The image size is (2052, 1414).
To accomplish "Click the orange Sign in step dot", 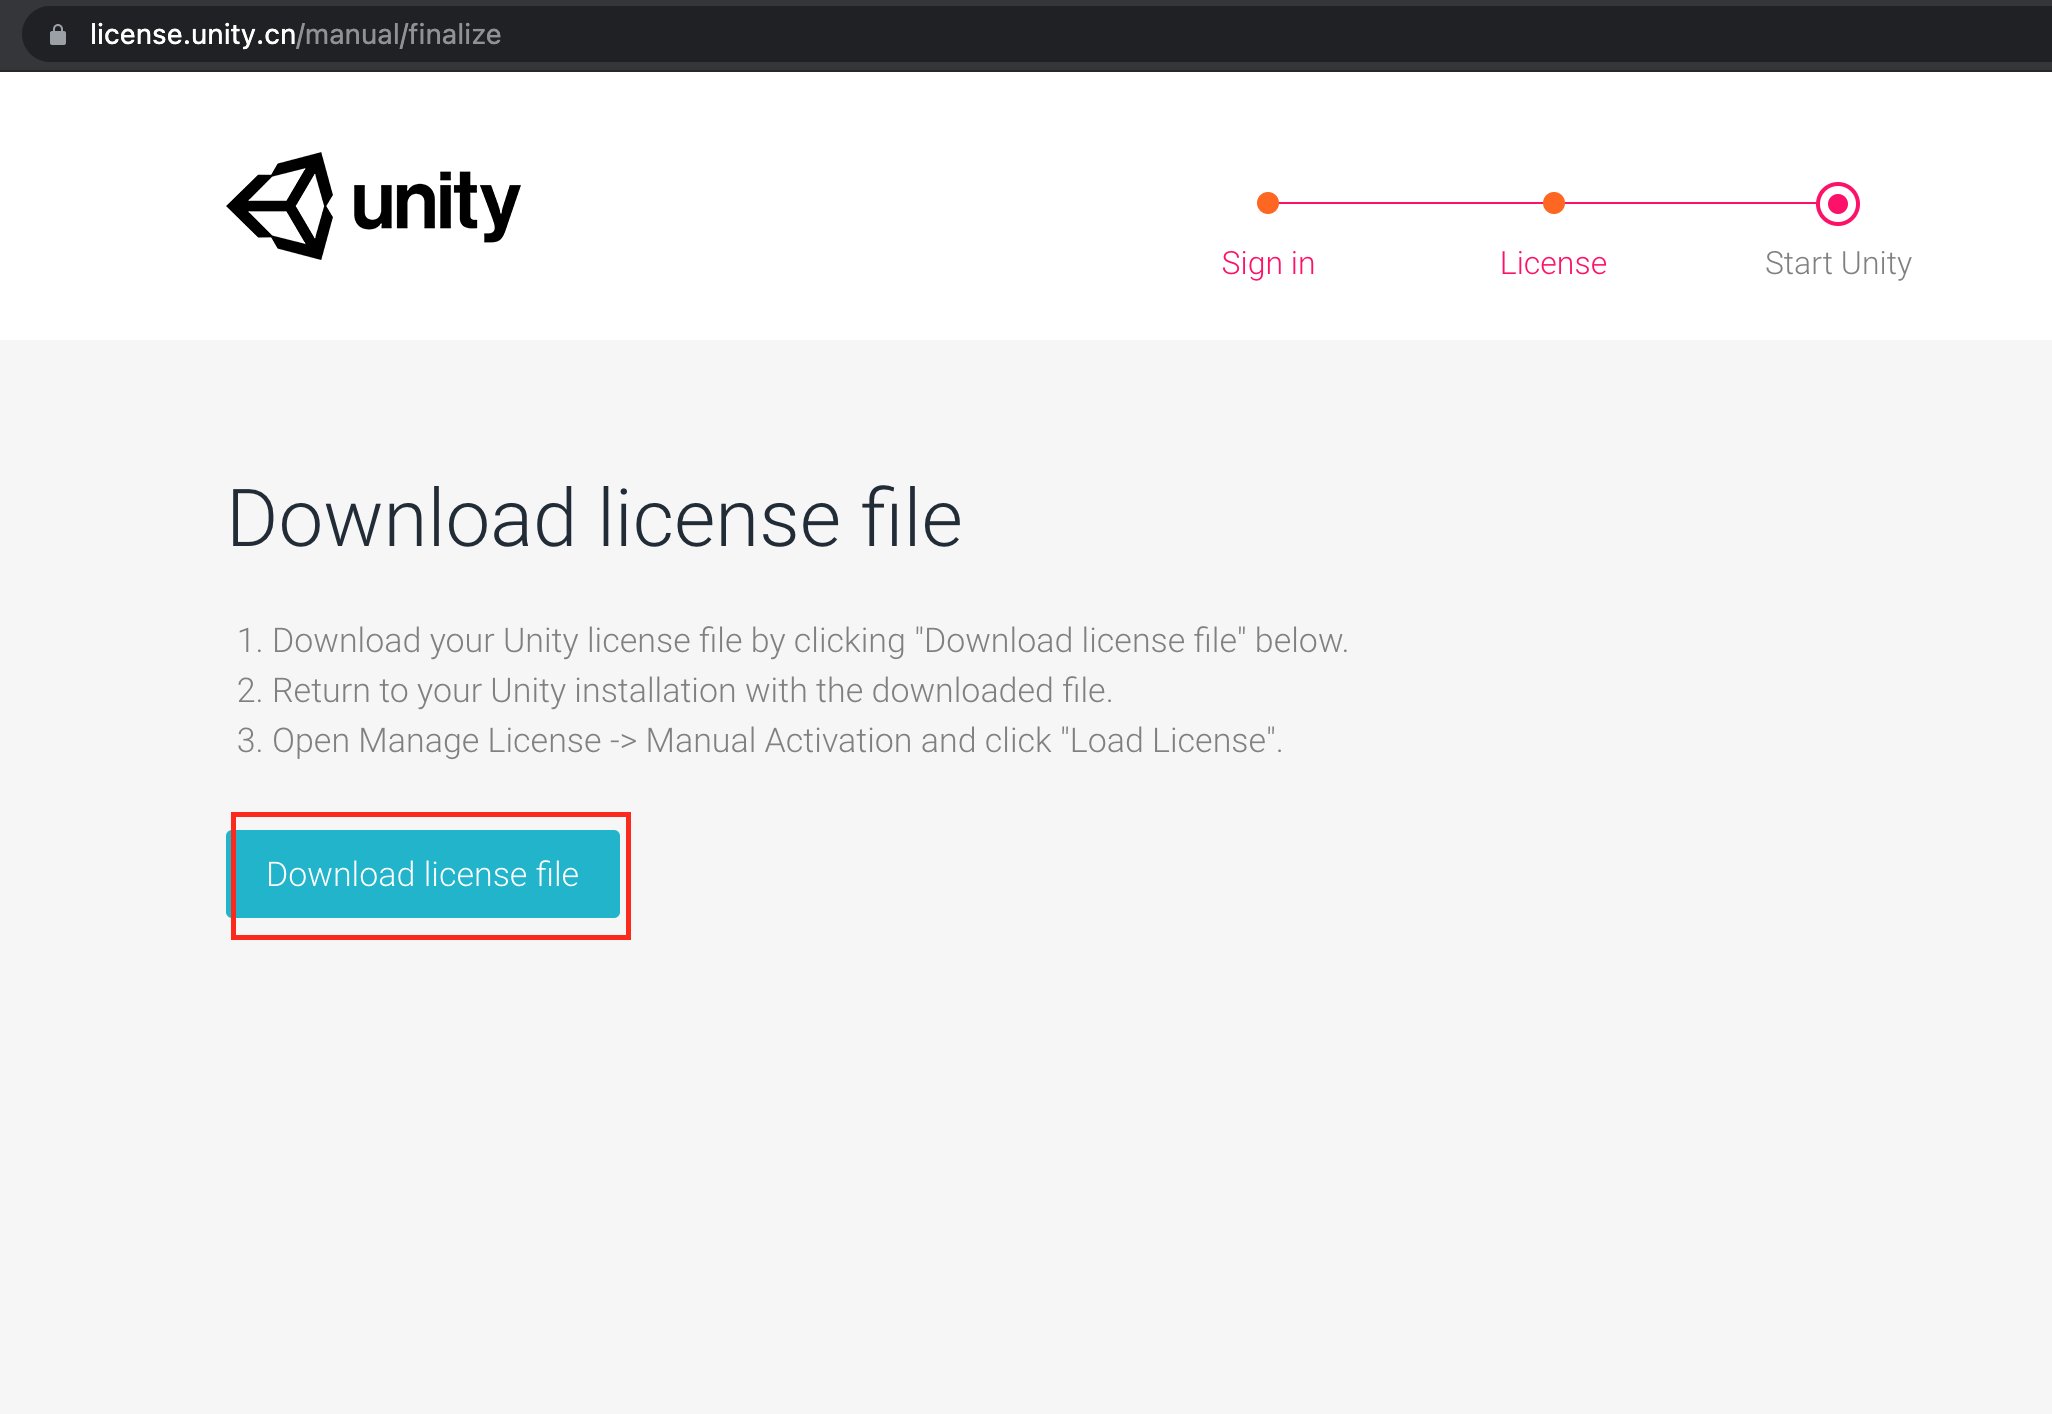I will (x=1268, y=203).
